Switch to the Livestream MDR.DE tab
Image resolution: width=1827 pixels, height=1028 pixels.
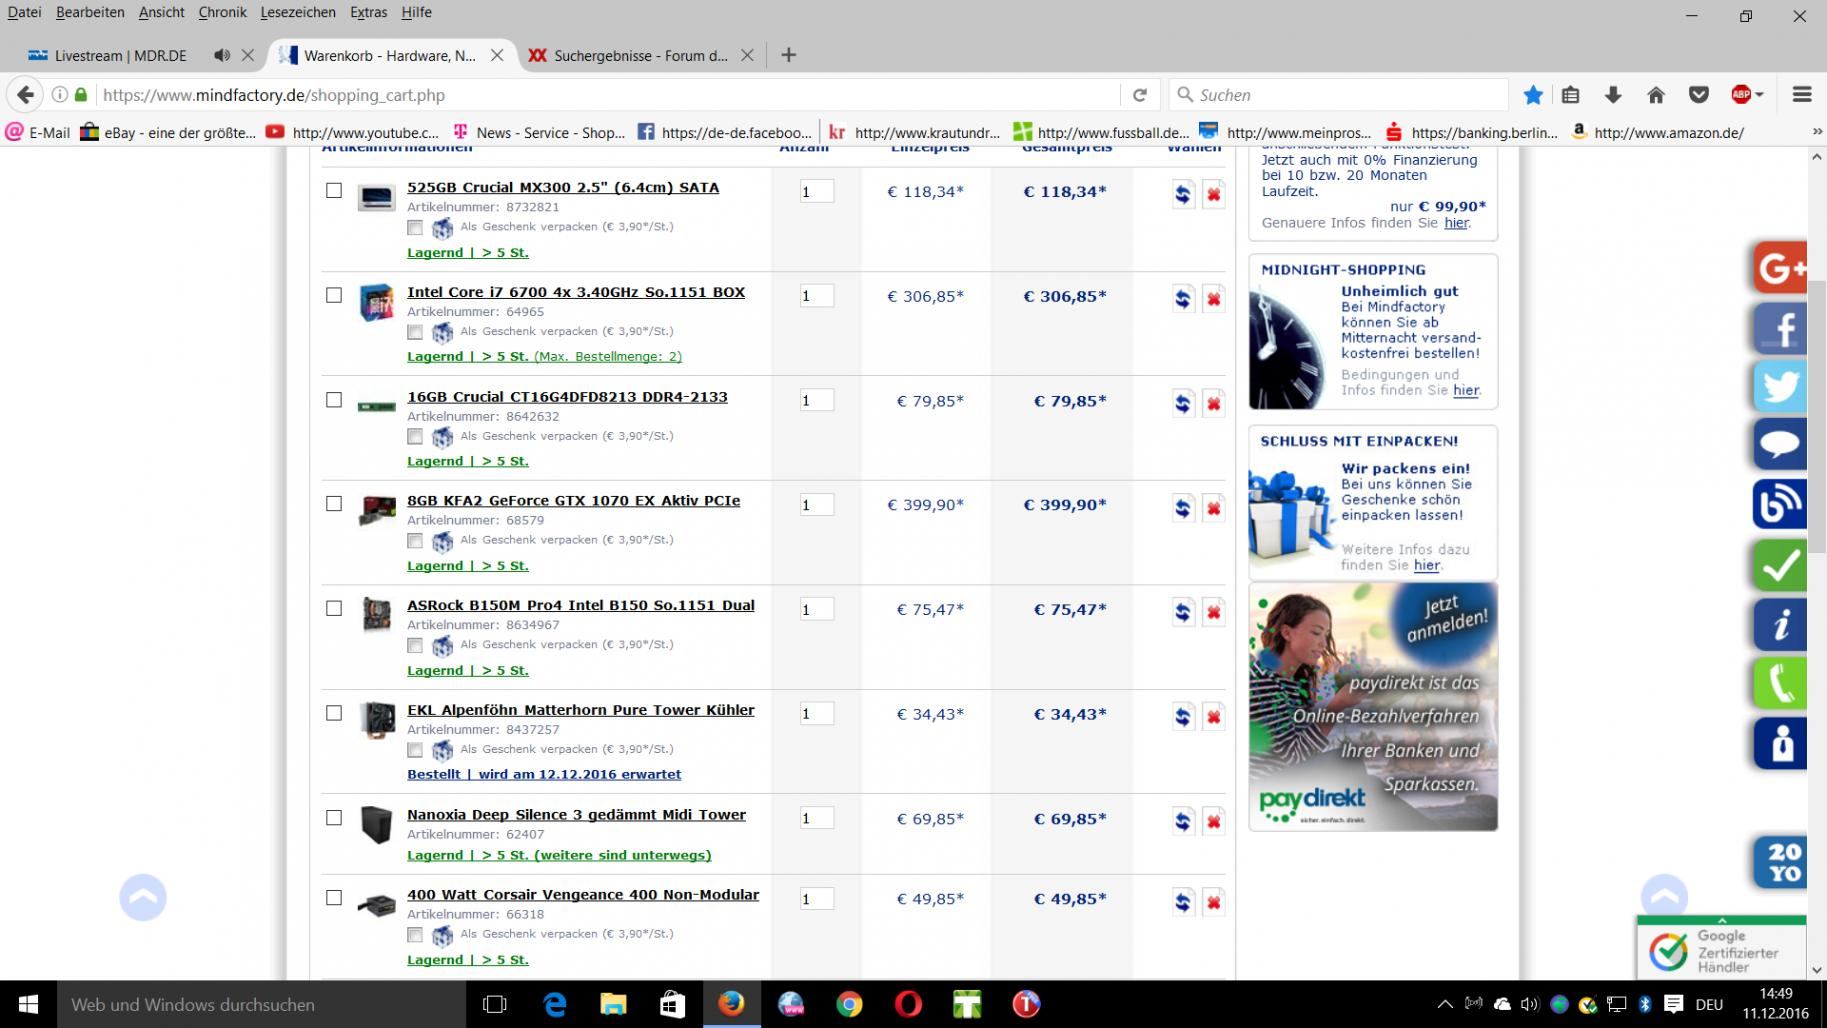[120, 55]
